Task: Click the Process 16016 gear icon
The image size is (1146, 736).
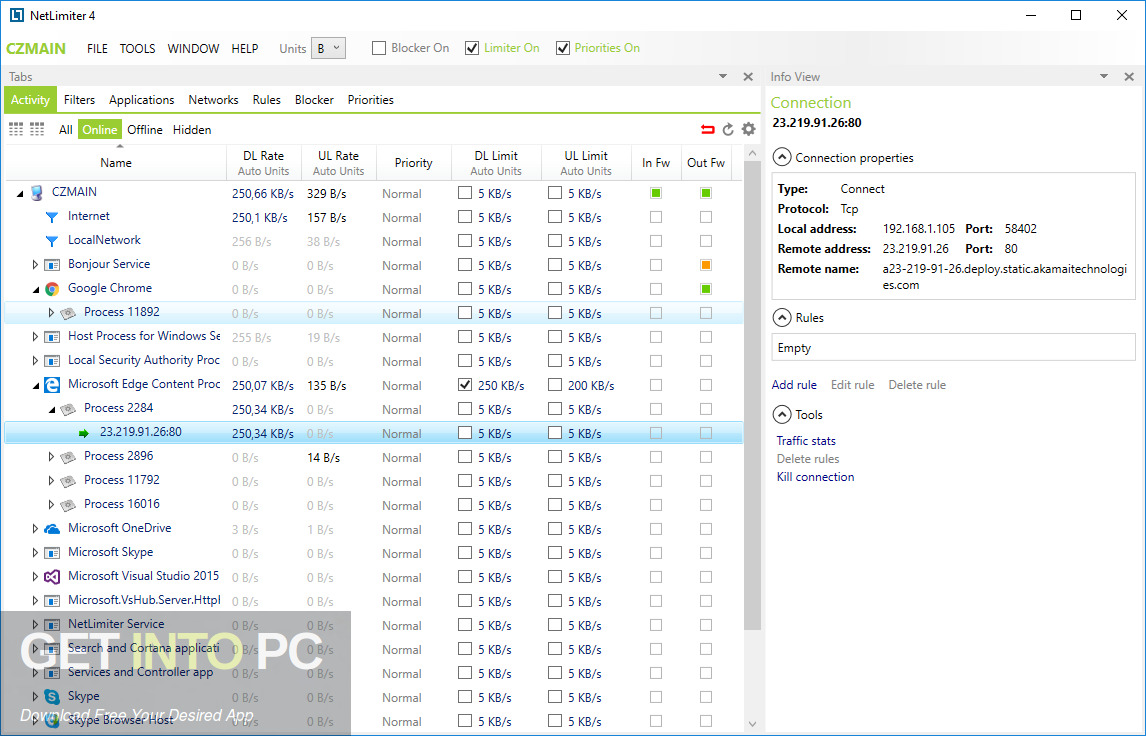Action: click(68, 505)
